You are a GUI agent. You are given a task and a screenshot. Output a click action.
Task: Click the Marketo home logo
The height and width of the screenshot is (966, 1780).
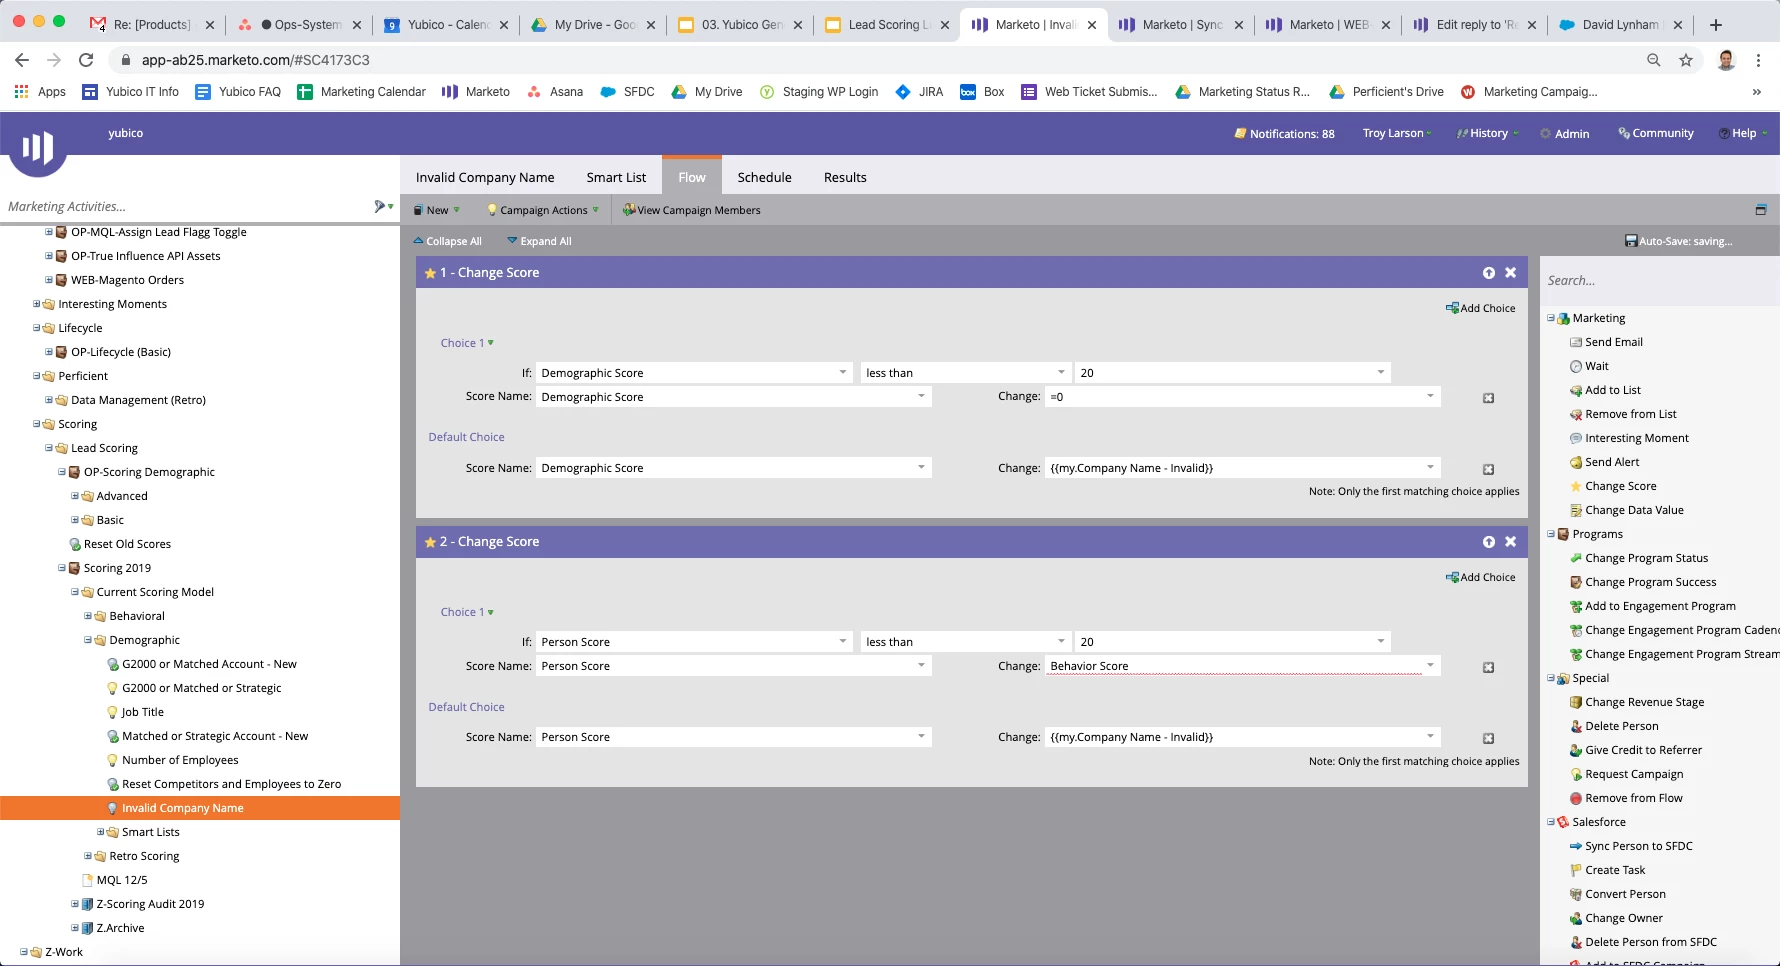click(37, 147)
